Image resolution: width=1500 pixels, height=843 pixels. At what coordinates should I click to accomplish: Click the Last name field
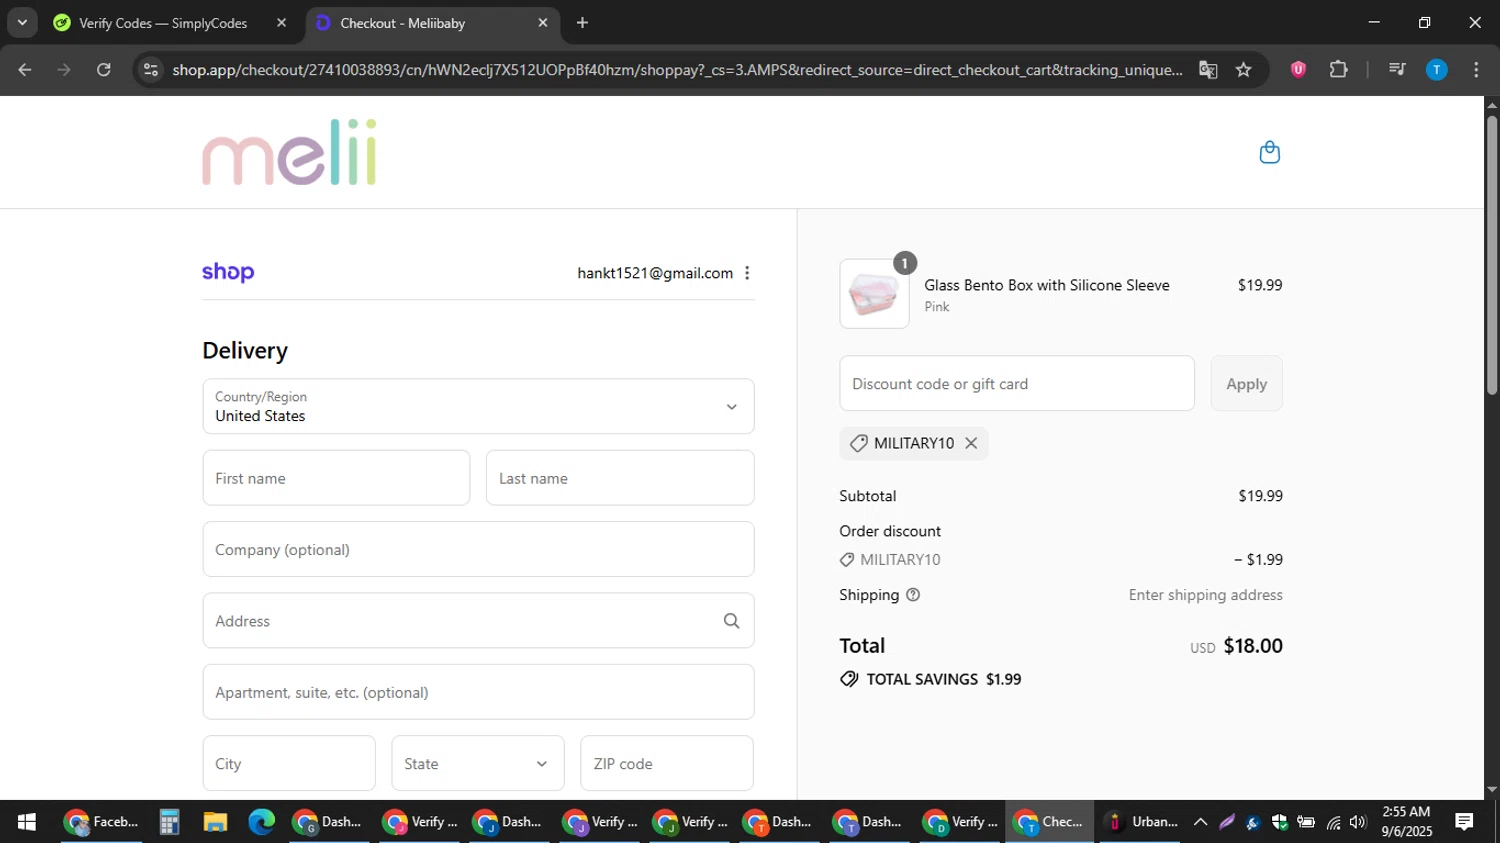[620, 478]
